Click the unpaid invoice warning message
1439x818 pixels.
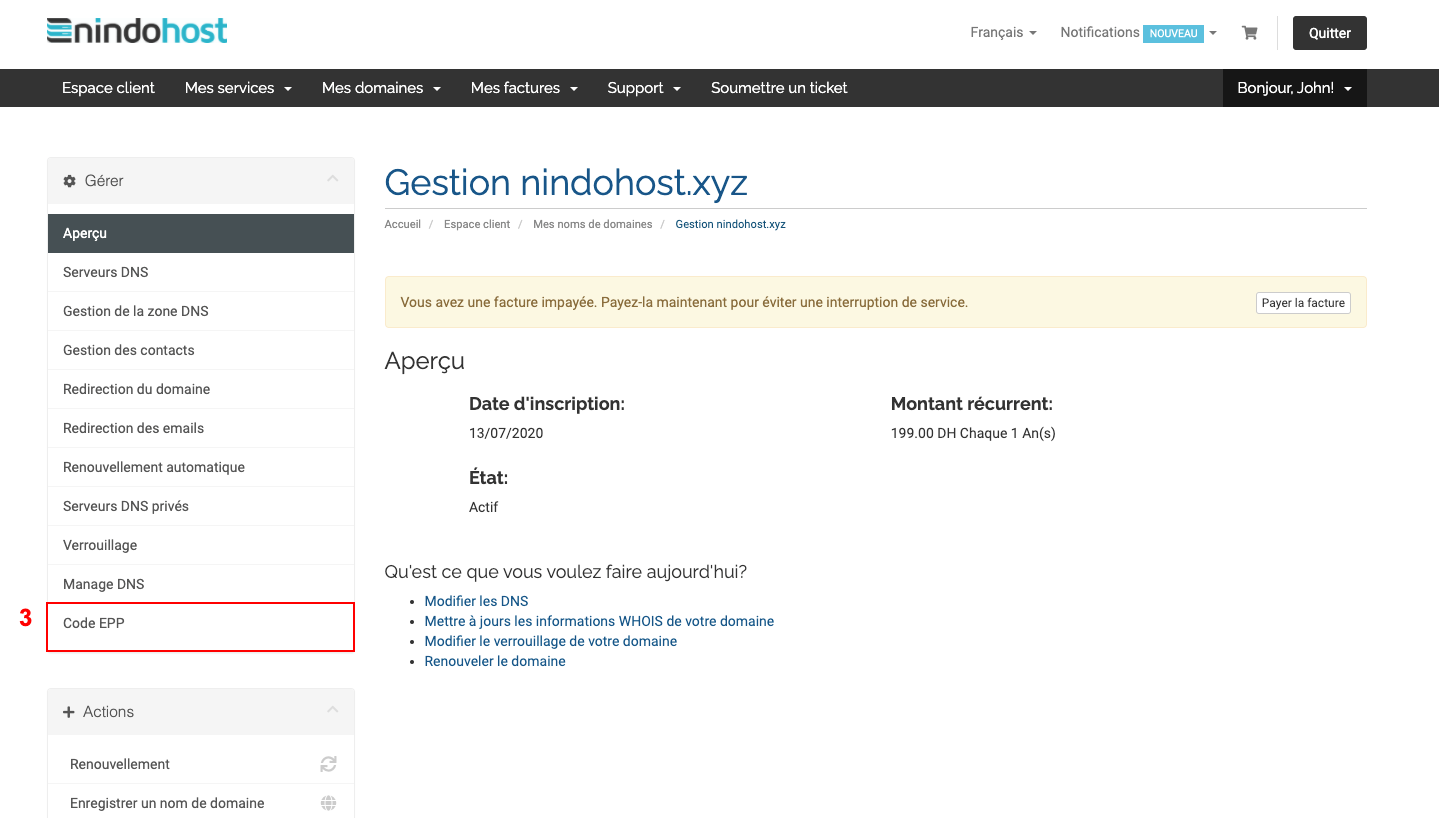click(x=684, y=302)
